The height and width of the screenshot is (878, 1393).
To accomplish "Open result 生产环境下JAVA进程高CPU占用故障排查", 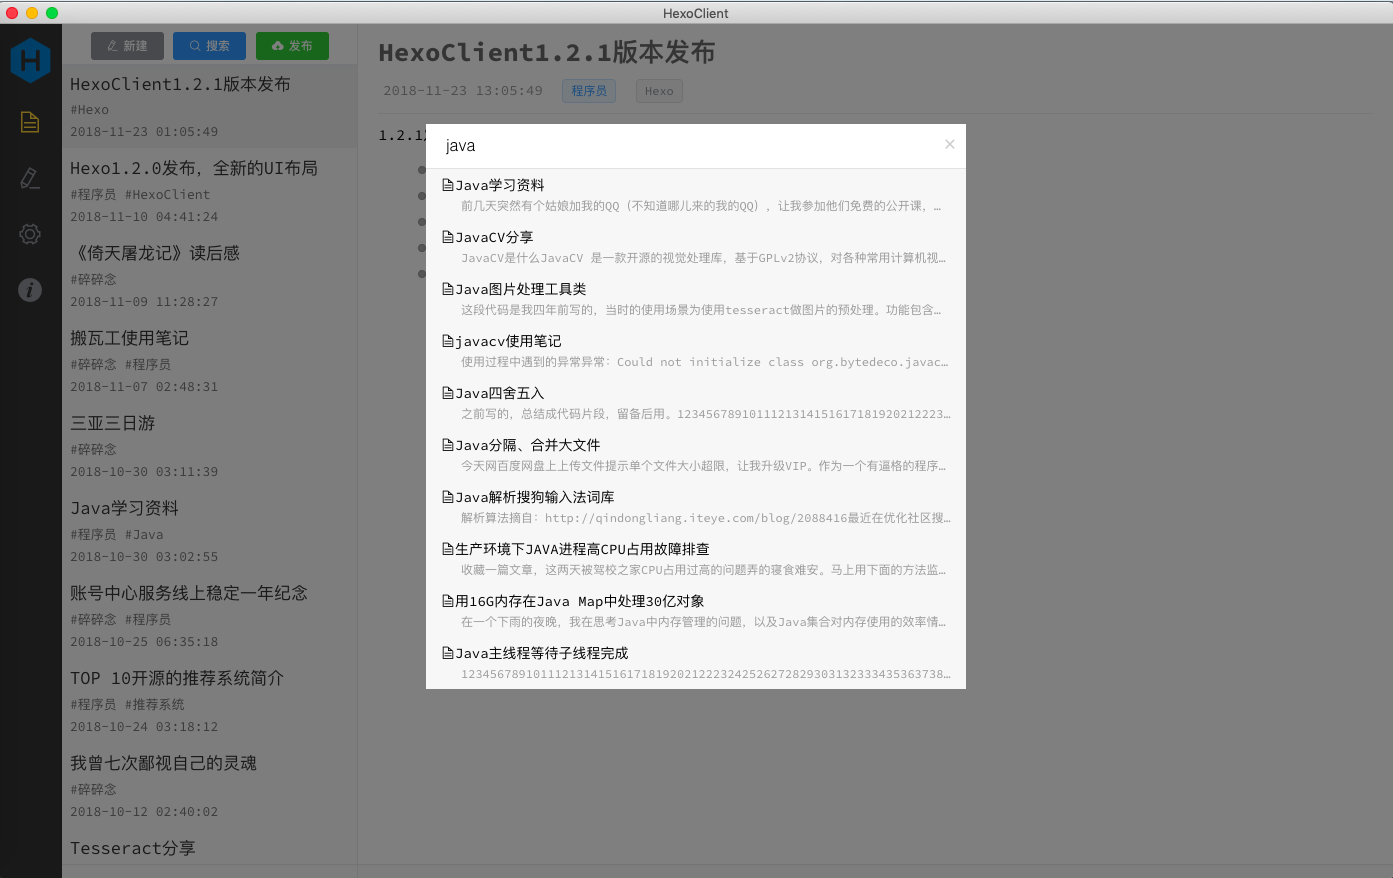I will [x=696, y=559].
